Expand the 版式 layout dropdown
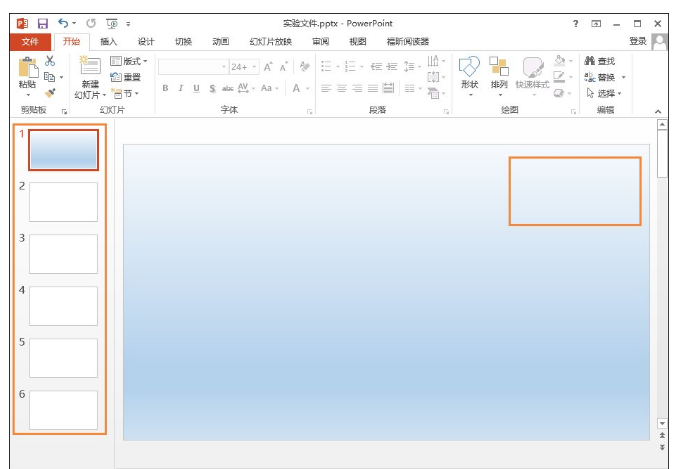Screen dimensions: 678x469 click(128, 61)
